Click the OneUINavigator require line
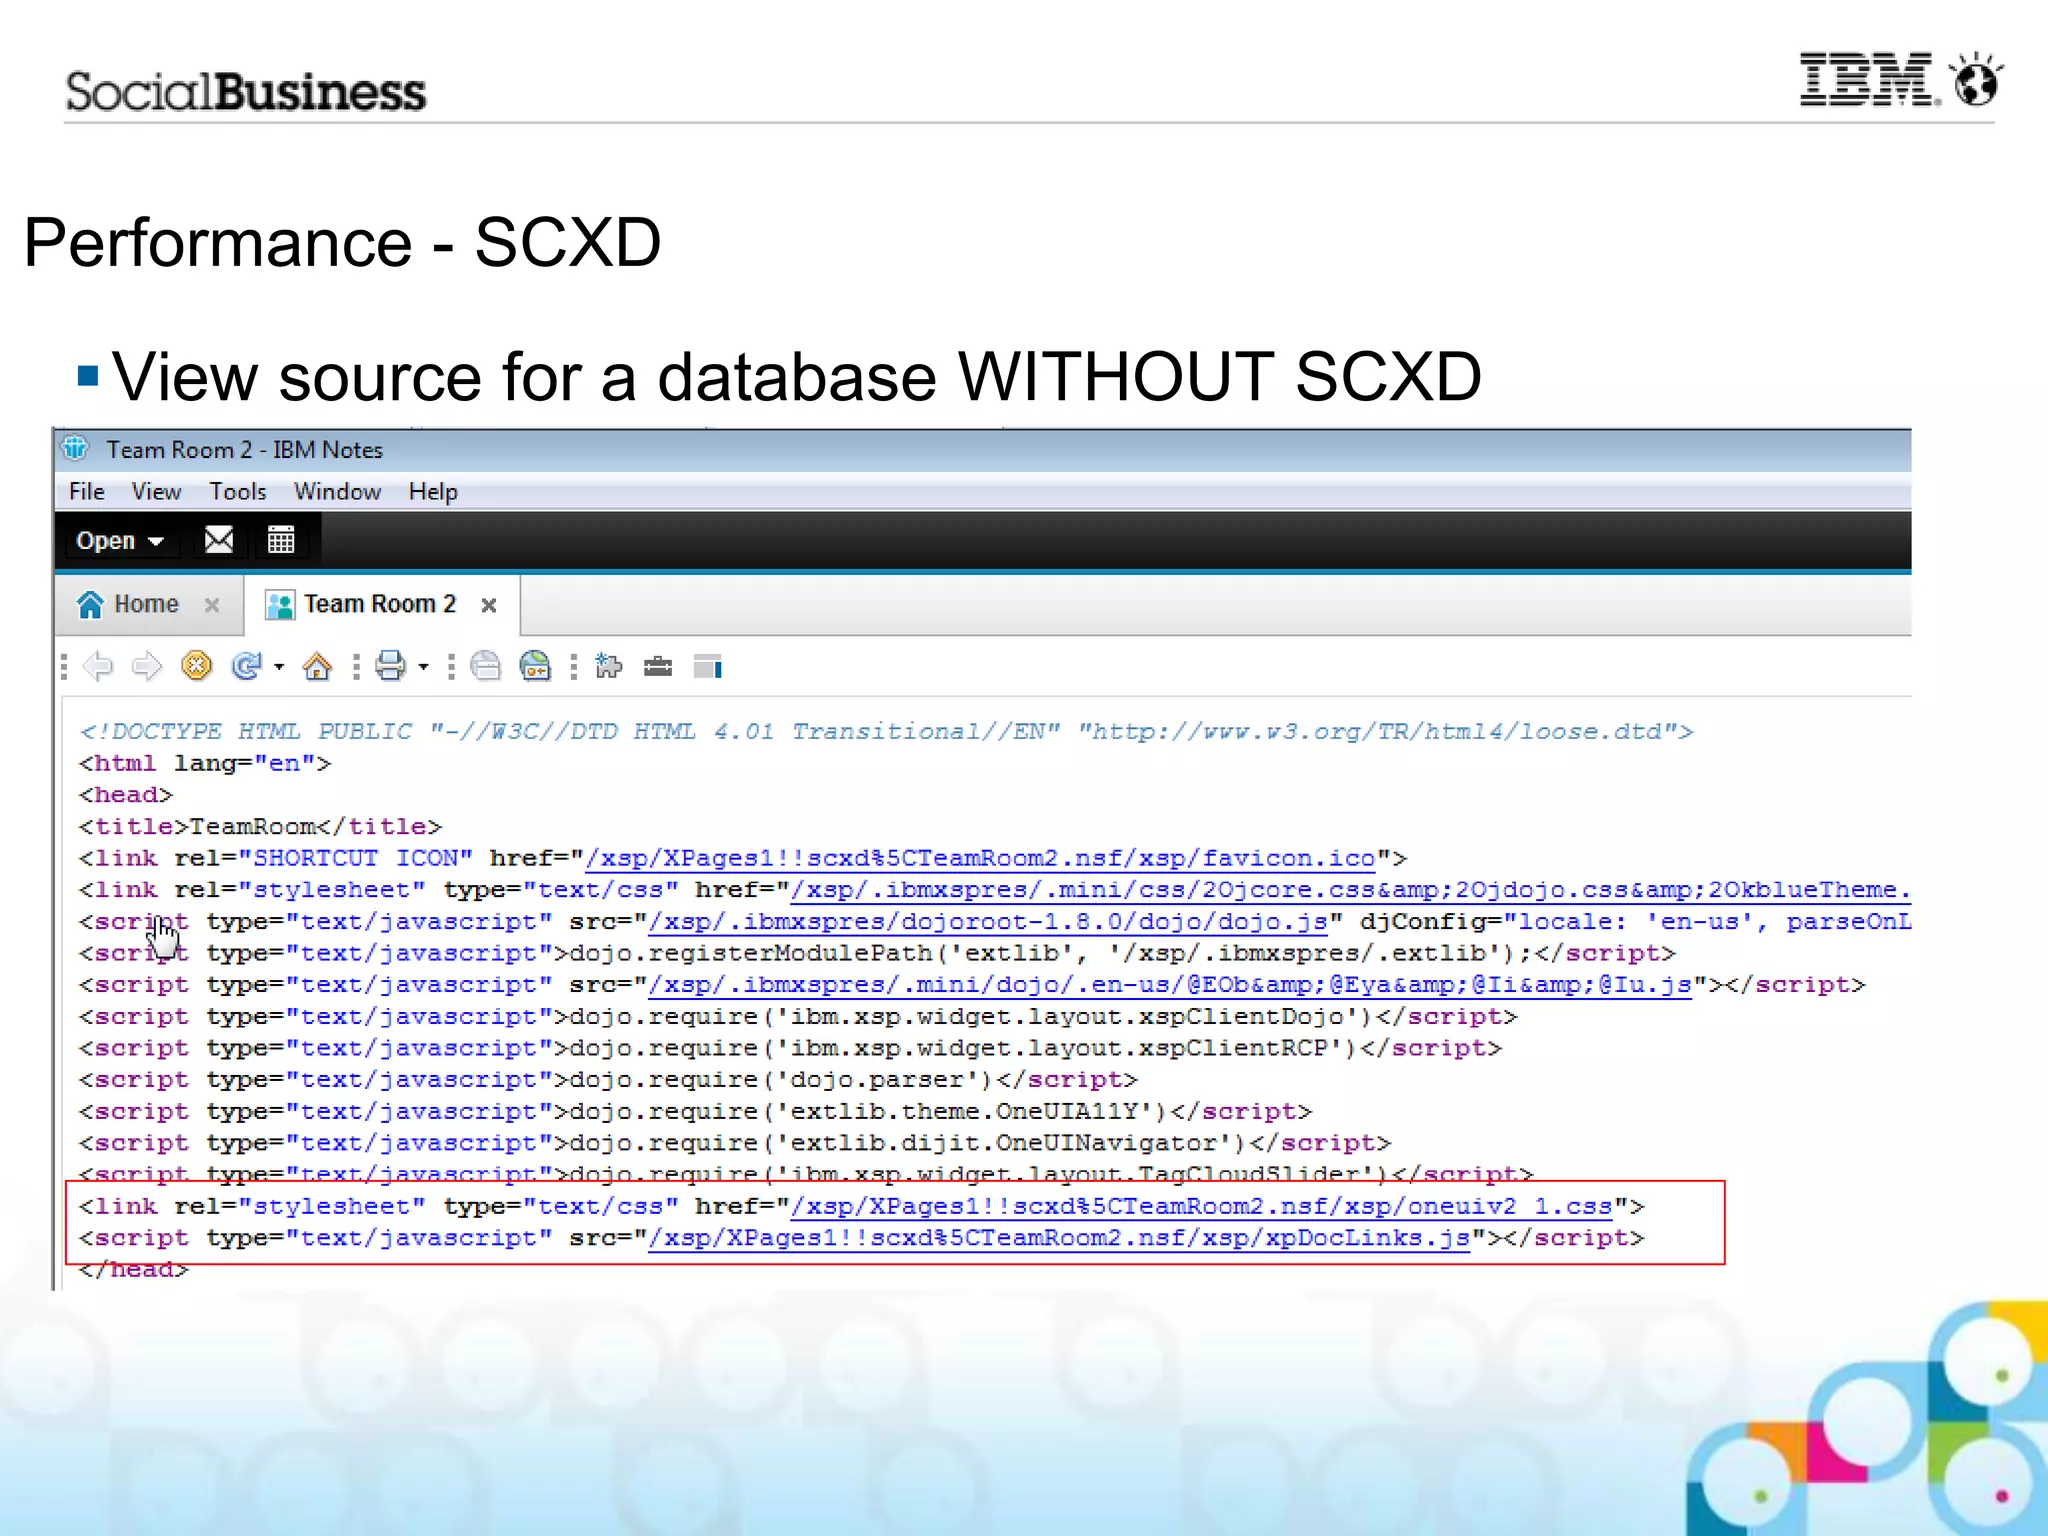 pos(735,1144)
